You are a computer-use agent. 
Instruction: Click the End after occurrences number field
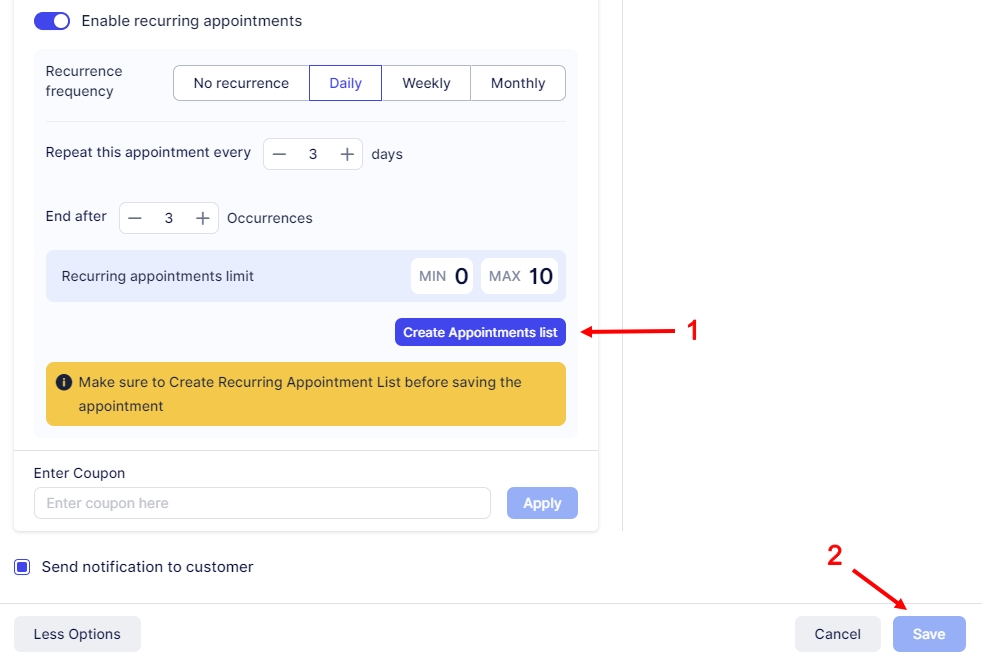169,218
